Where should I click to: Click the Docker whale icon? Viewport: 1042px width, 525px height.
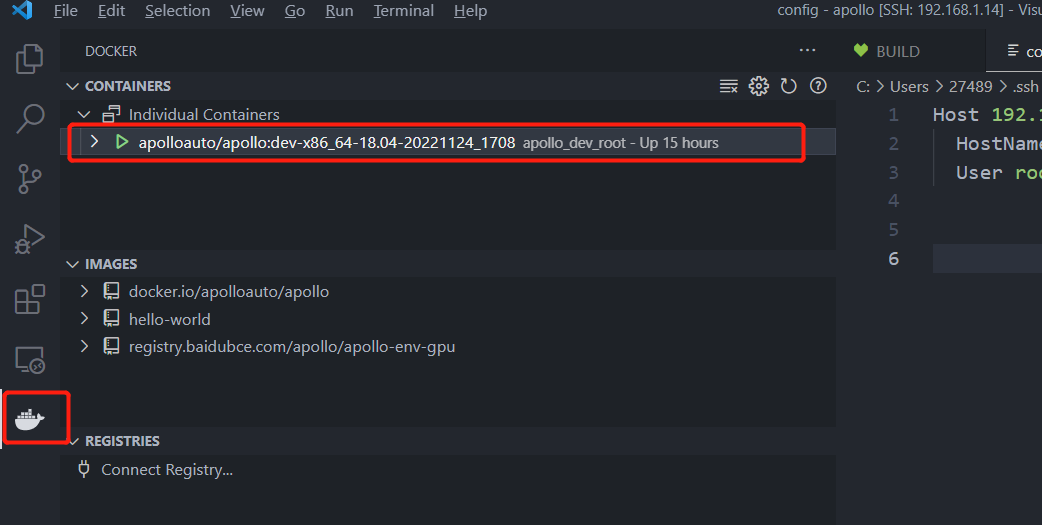(x=29, y=419)
